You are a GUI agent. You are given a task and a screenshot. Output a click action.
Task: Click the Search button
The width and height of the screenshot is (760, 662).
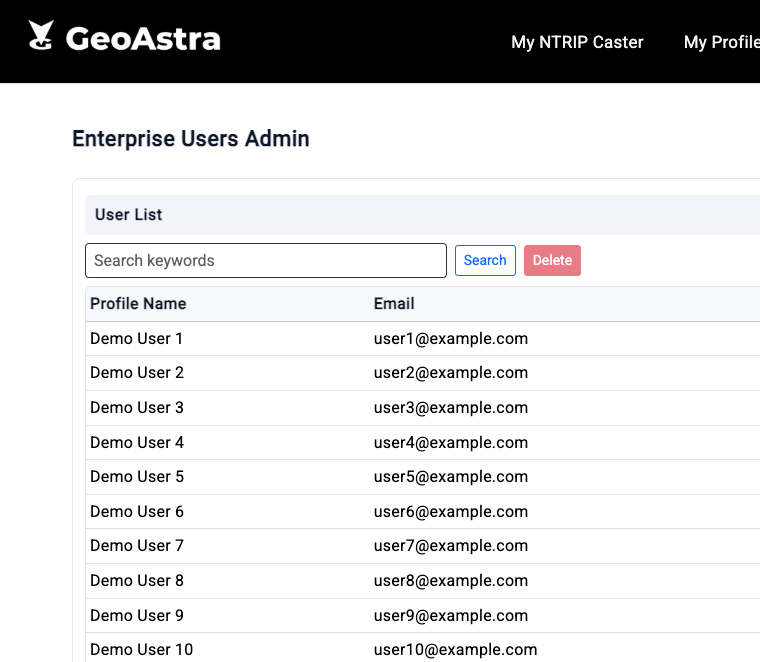(485, 260)
